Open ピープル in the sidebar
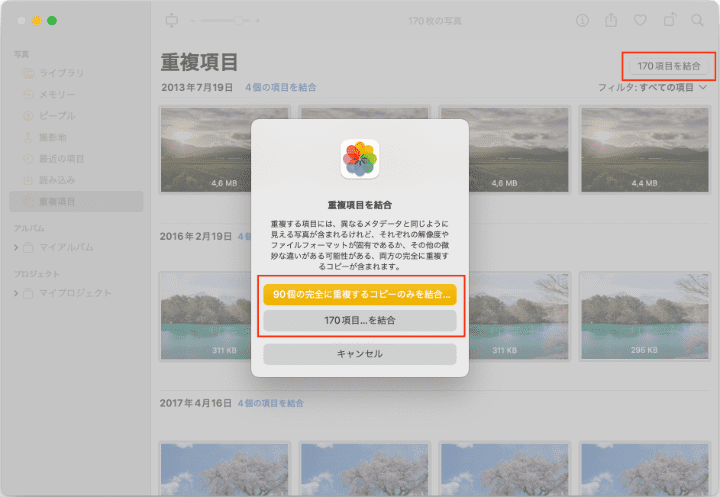Image resolution: width=720 pixels, height=497 pixels. (x=76, y=116)
